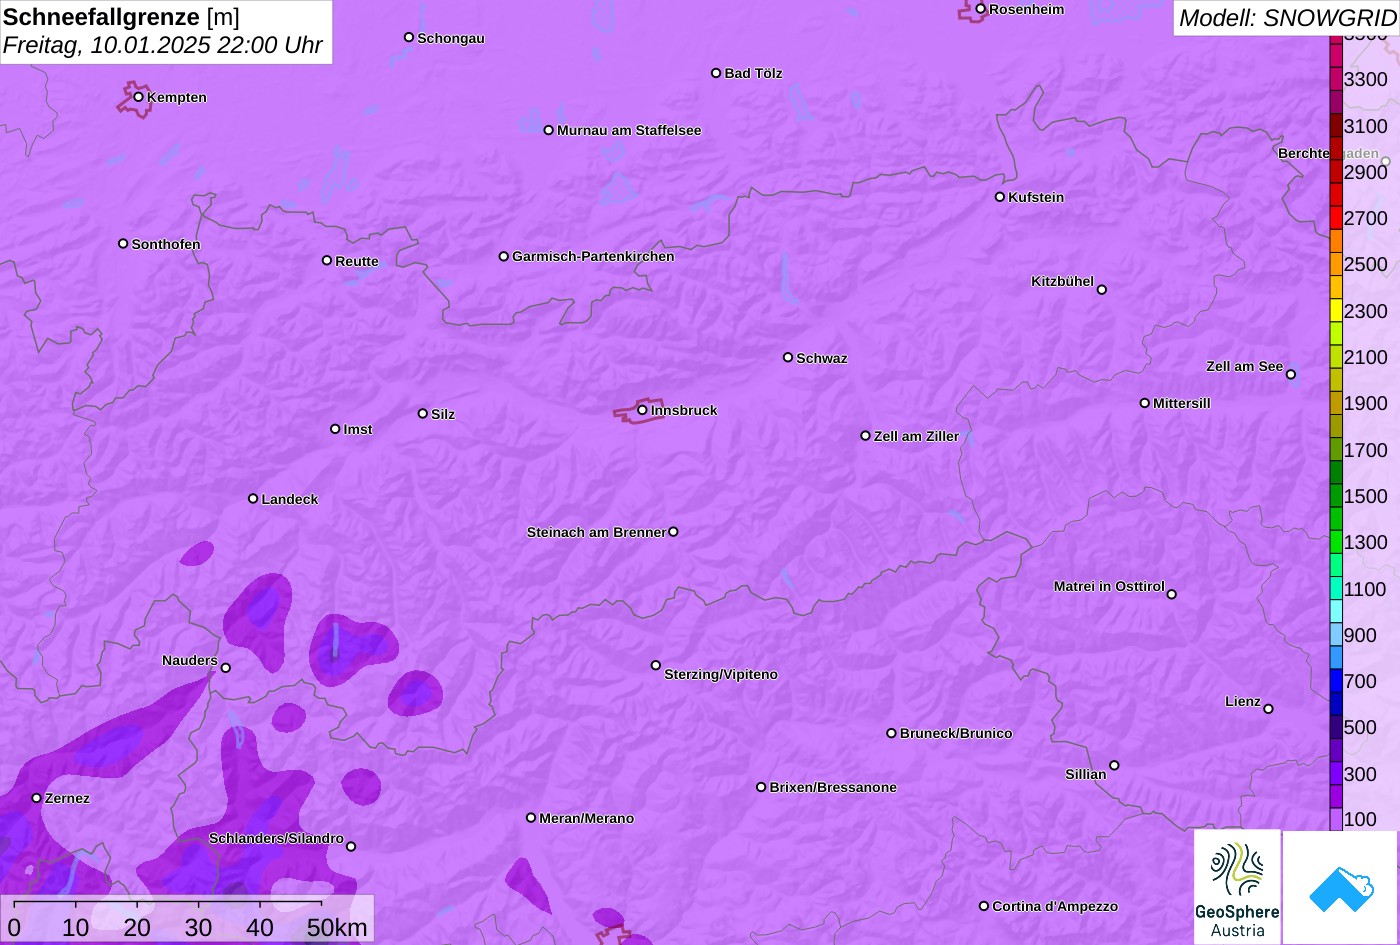Click the 1100 legend value

coord(1366,589)
